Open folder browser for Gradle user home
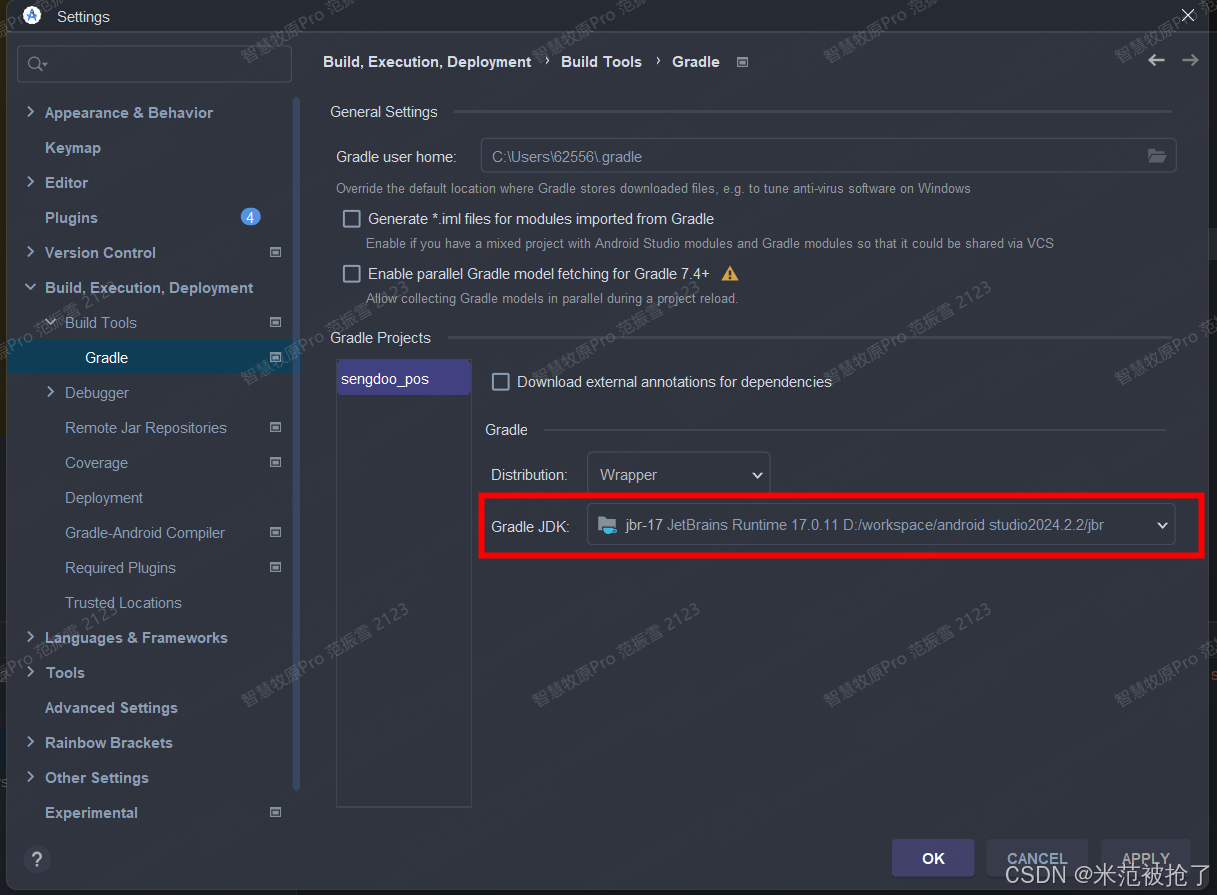 coord(1157,155)
